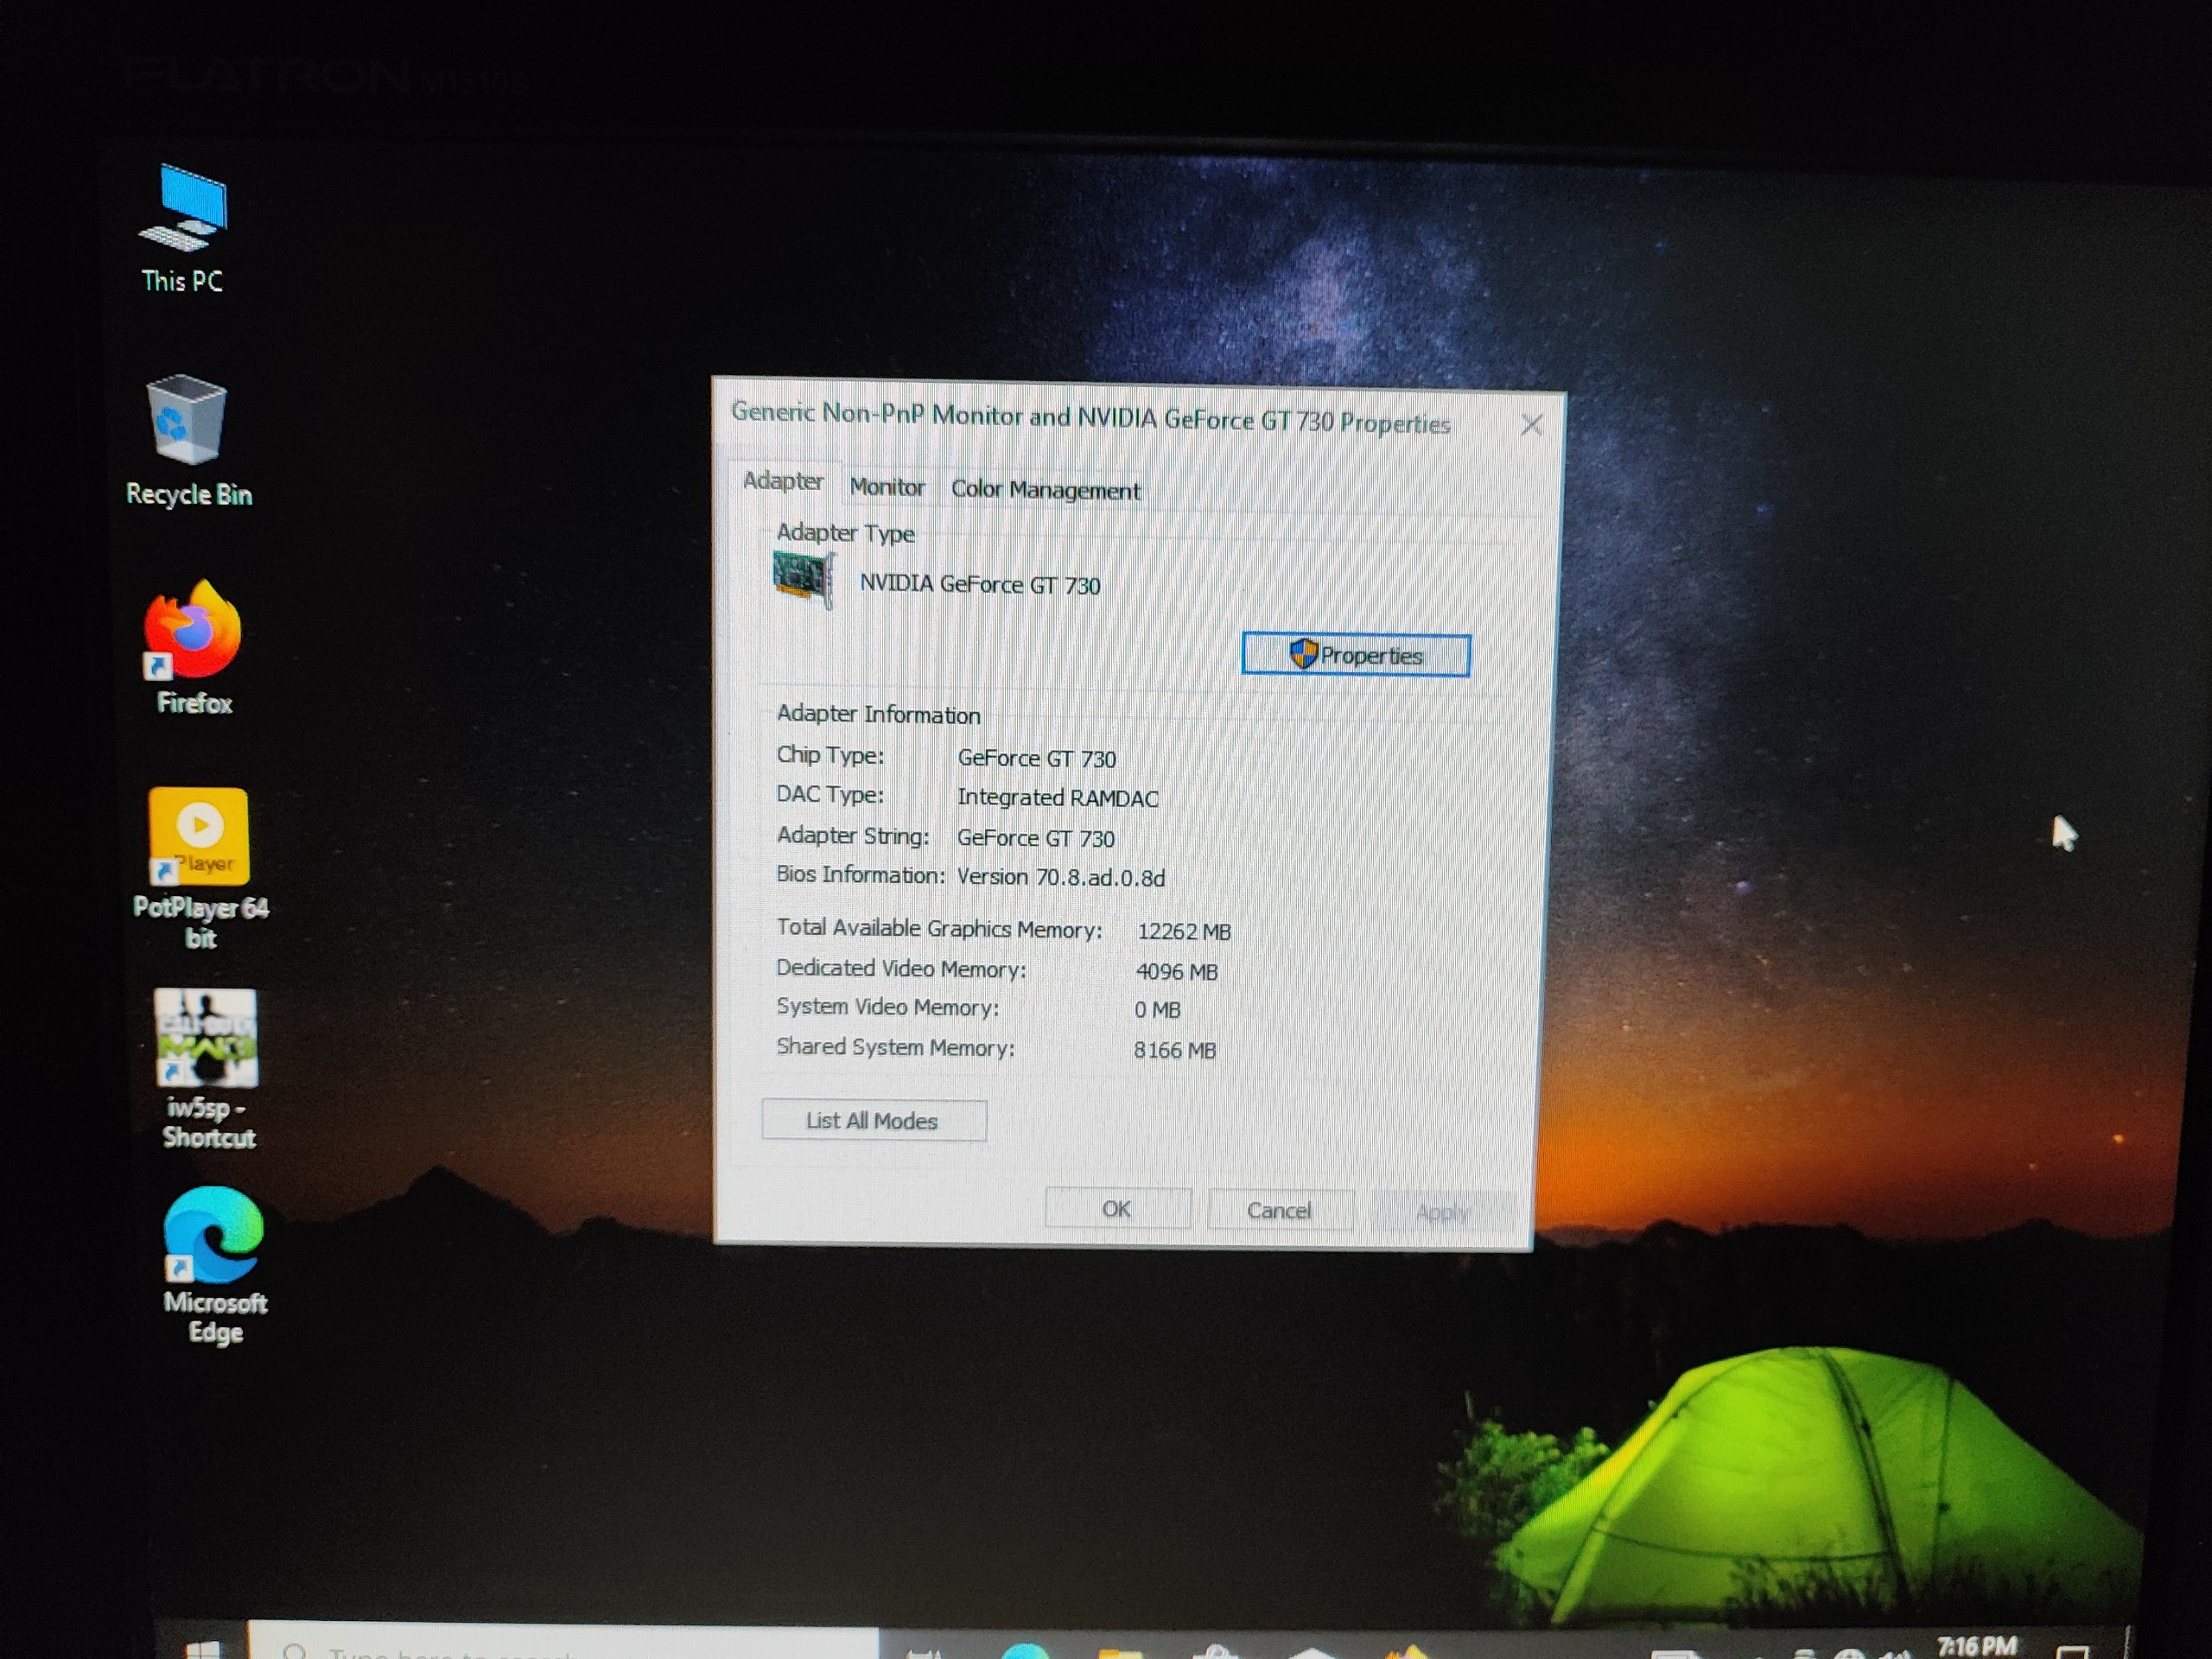This screenshot has width=2212, height=1659.
Task: Select the PotPlayer 64 bit shortcut
Action: [x=200, y=868]
